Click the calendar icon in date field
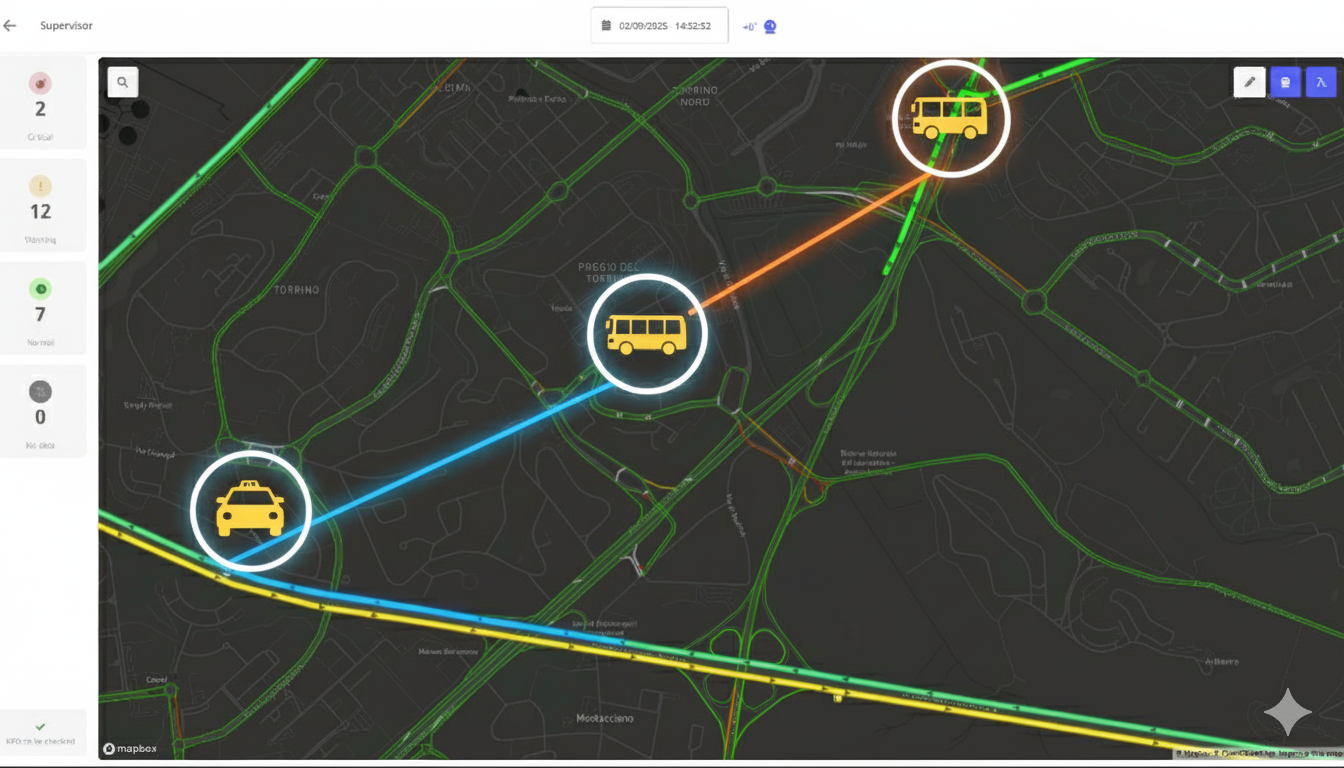The image size is (1344, 768). pos(606,26)
